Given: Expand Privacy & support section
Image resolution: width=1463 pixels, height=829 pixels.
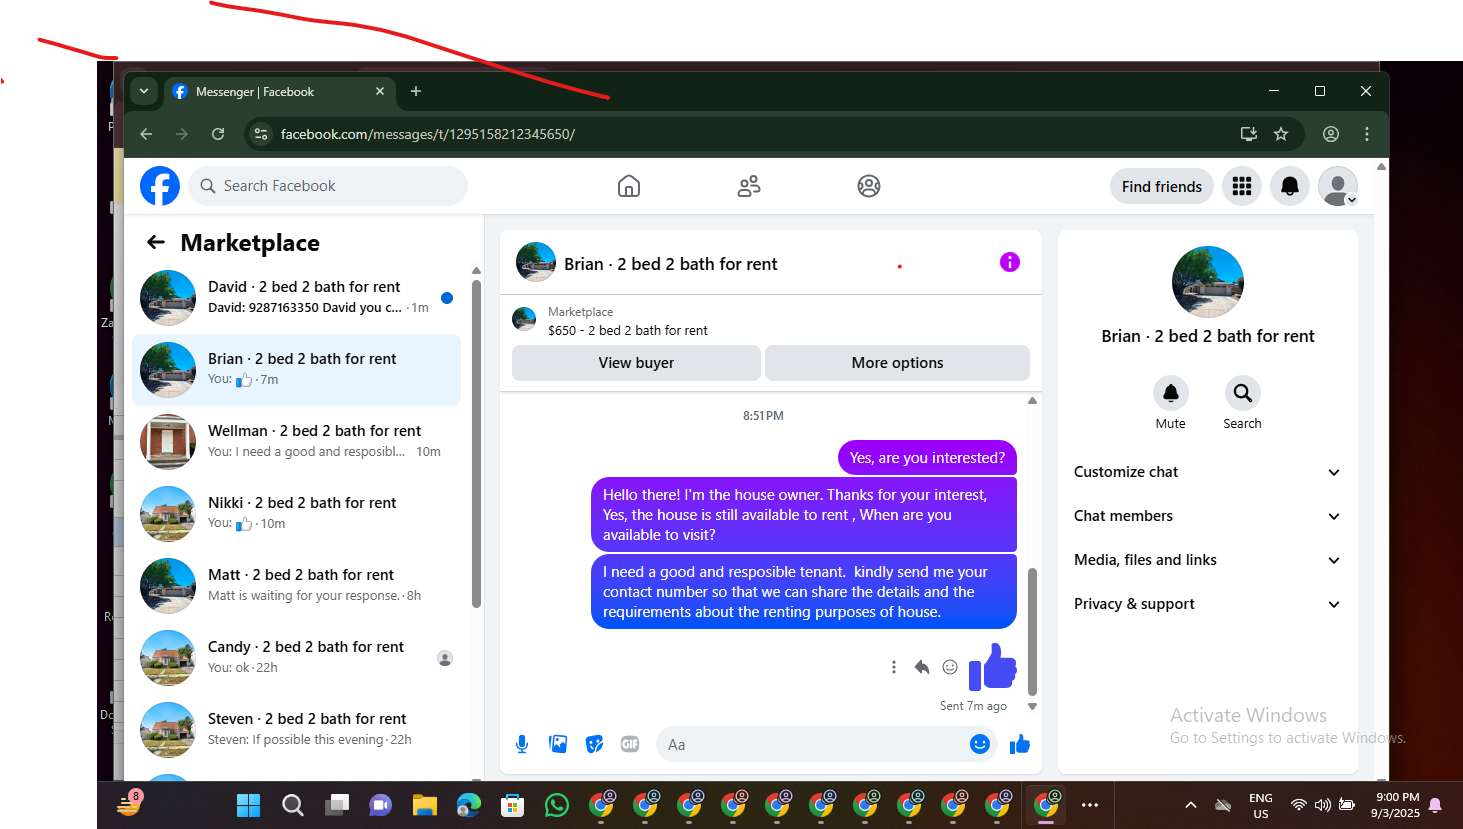Looking at the screenshot, I should 1207,604.
